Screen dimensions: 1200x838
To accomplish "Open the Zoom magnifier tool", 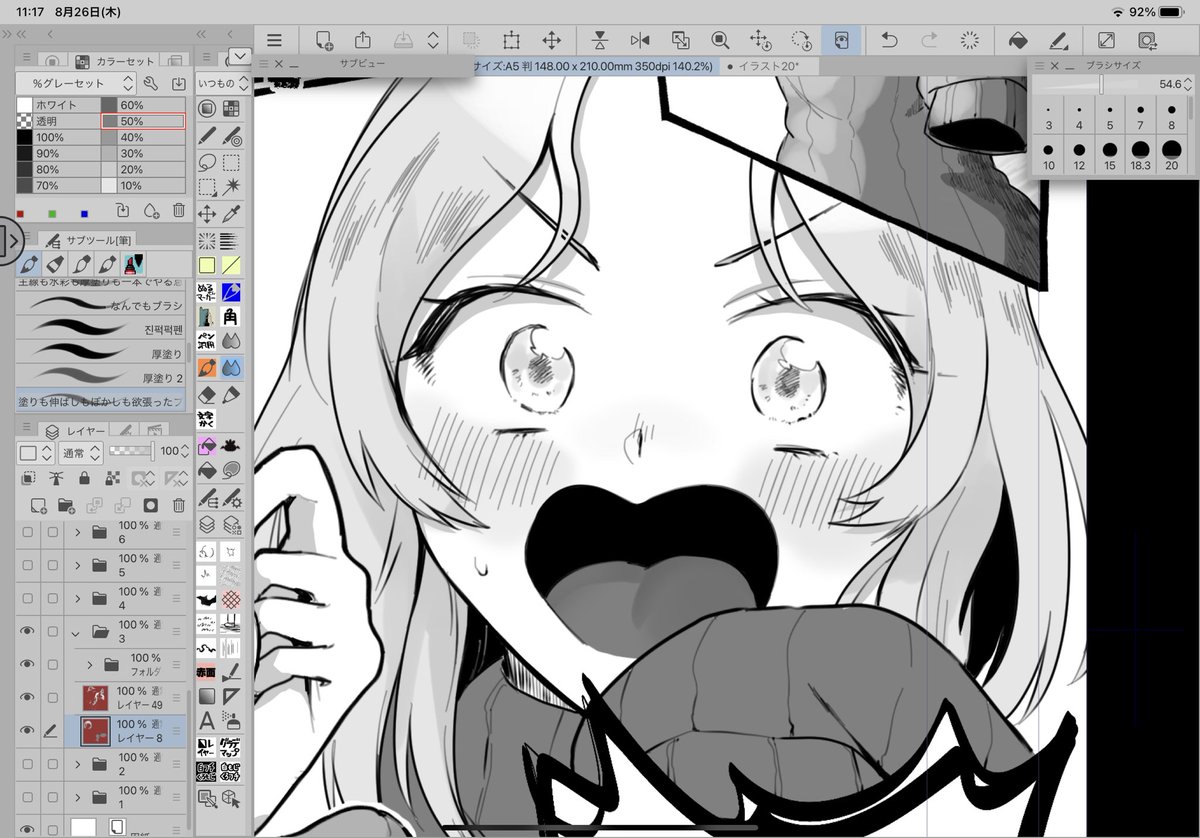I will (720, 39).
